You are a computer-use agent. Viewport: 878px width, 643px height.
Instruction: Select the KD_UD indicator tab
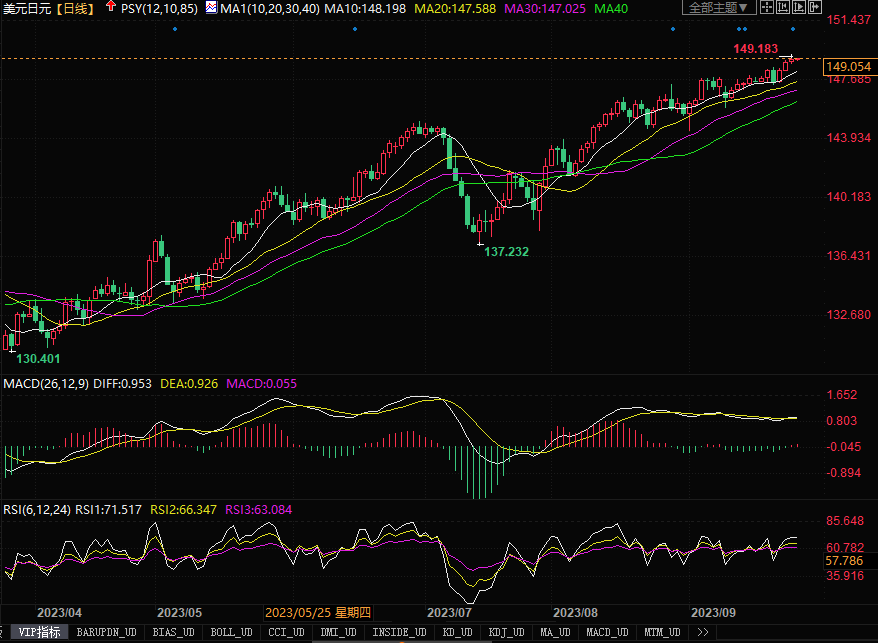457,632
